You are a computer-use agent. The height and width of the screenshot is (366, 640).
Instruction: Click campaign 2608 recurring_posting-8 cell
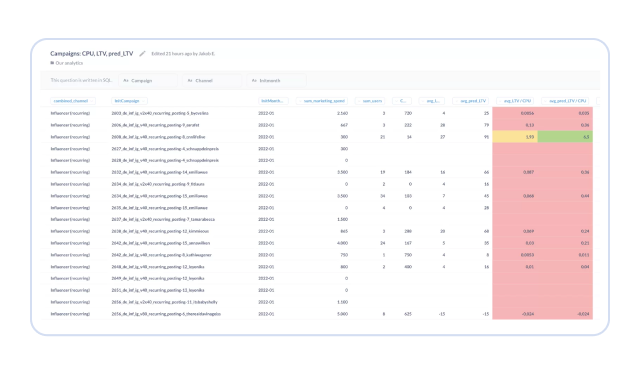[x=158, y=137]
